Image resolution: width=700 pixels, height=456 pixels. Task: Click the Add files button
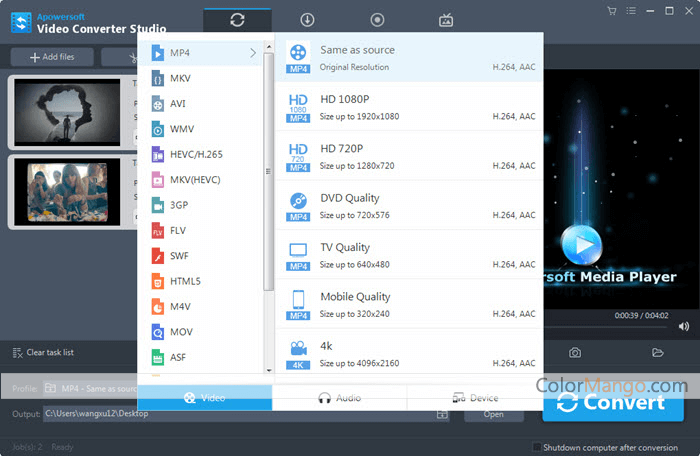click(x=51, y=58)
